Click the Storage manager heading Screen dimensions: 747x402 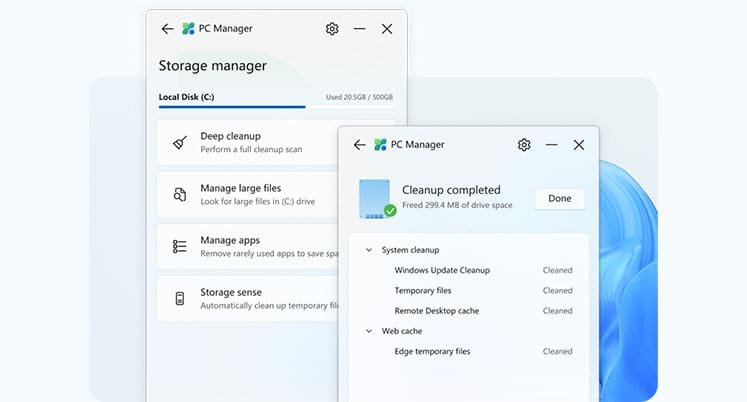coord(212,66)
